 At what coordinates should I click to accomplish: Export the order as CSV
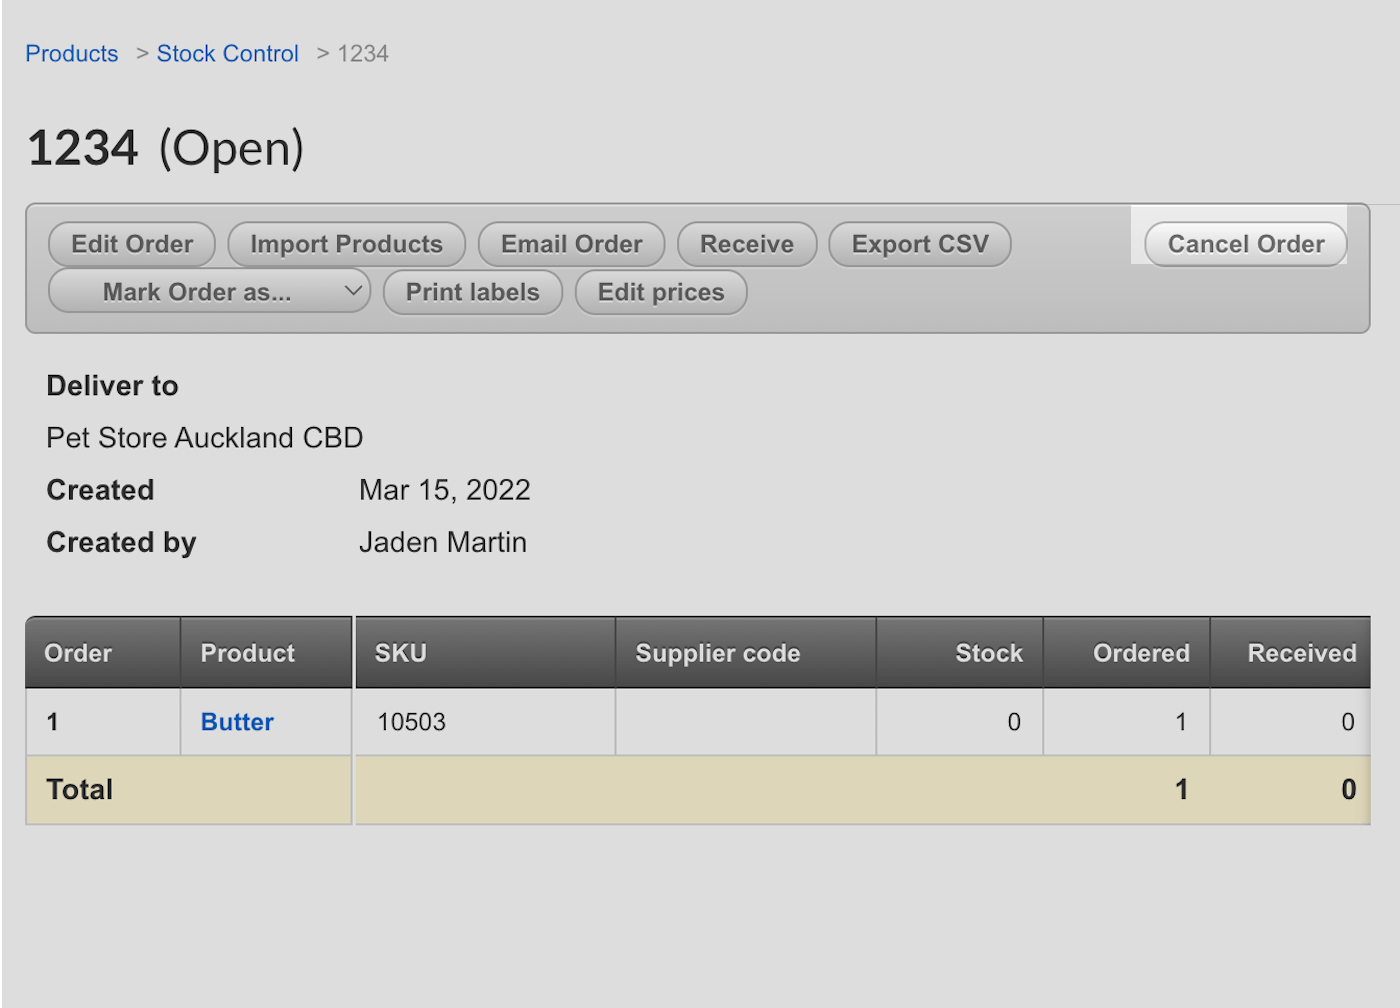tap(920, 244)
